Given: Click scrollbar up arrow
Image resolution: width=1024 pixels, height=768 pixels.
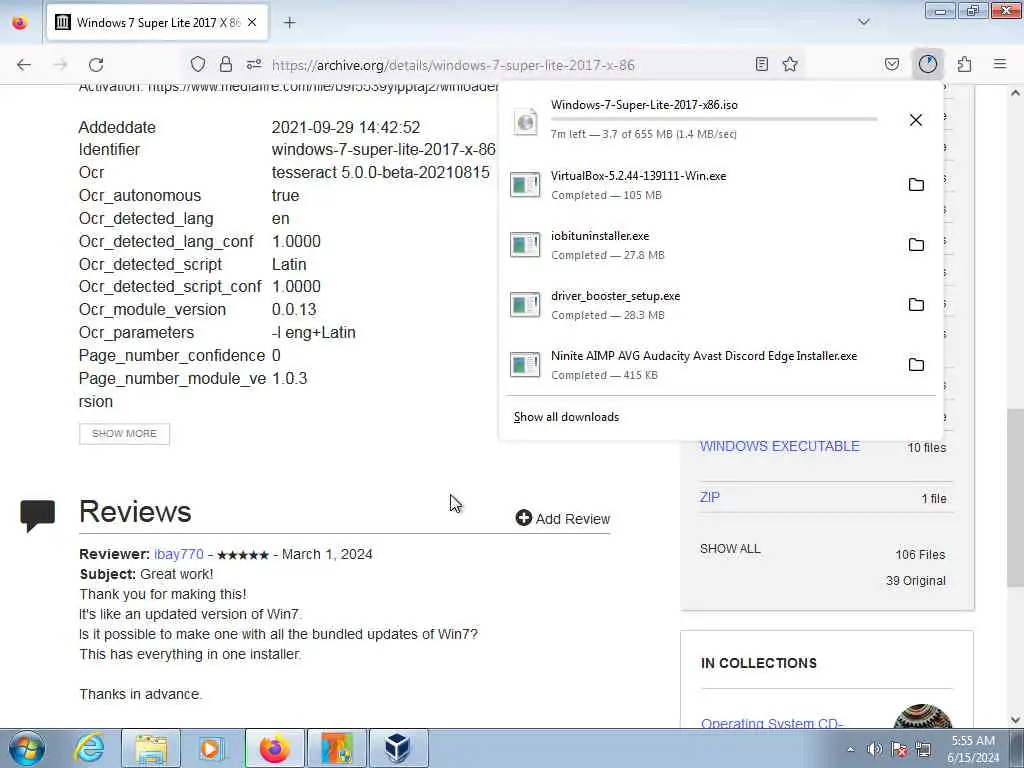Looking at the screenshot, I should [x=1015, y=93].
